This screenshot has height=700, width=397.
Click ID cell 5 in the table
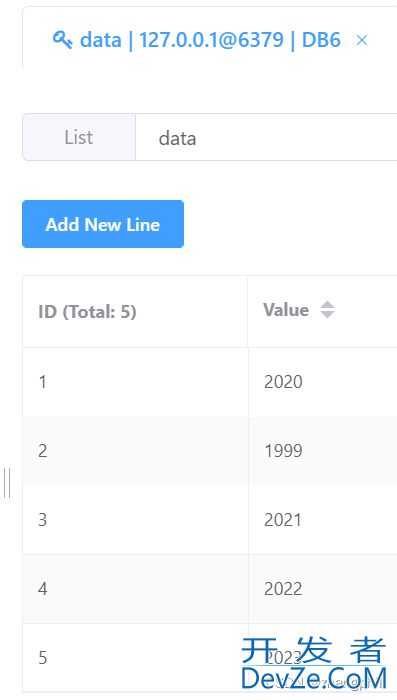135,658
